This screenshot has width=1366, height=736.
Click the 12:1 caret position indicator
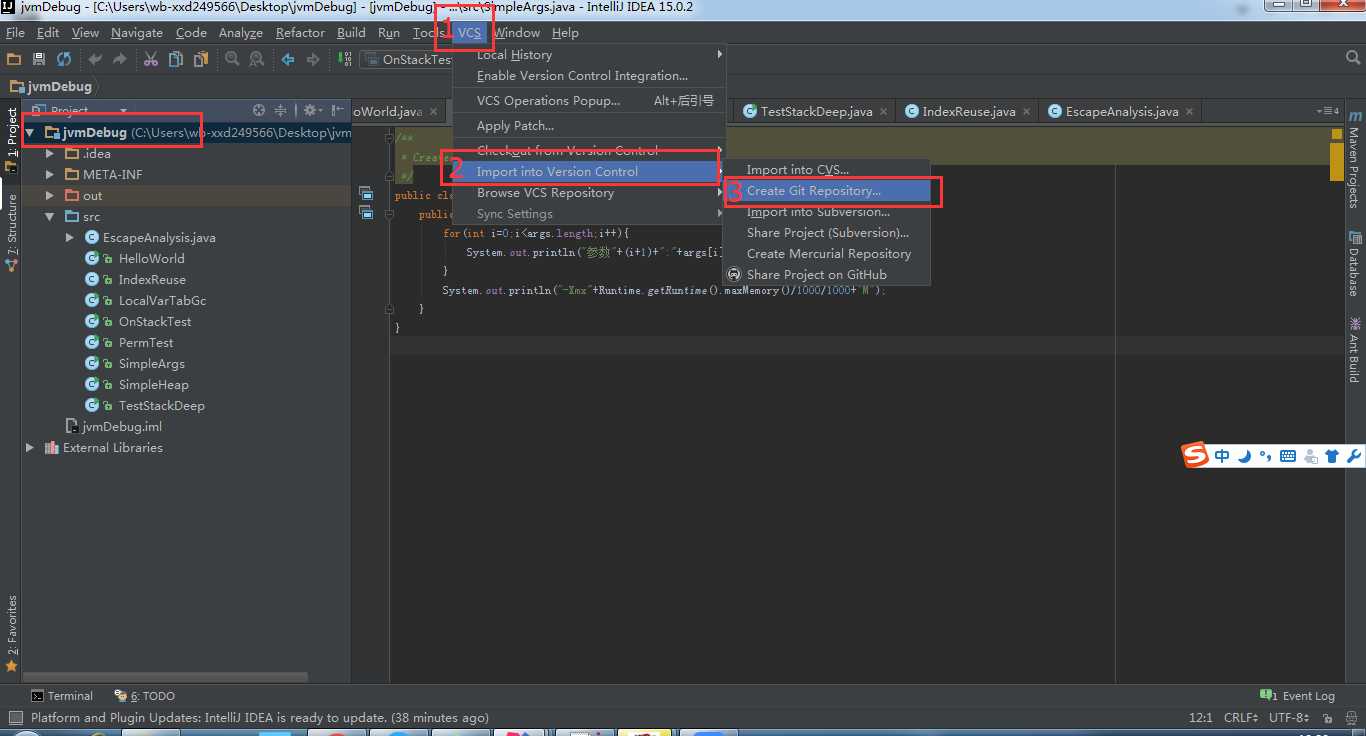1201,718
